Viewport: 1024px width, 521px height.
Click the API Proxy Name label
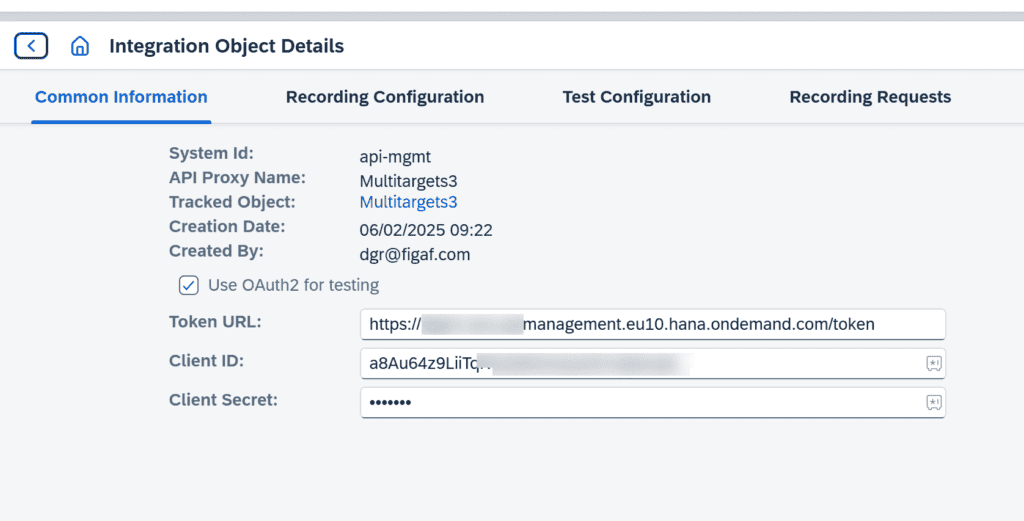[237, 178]
